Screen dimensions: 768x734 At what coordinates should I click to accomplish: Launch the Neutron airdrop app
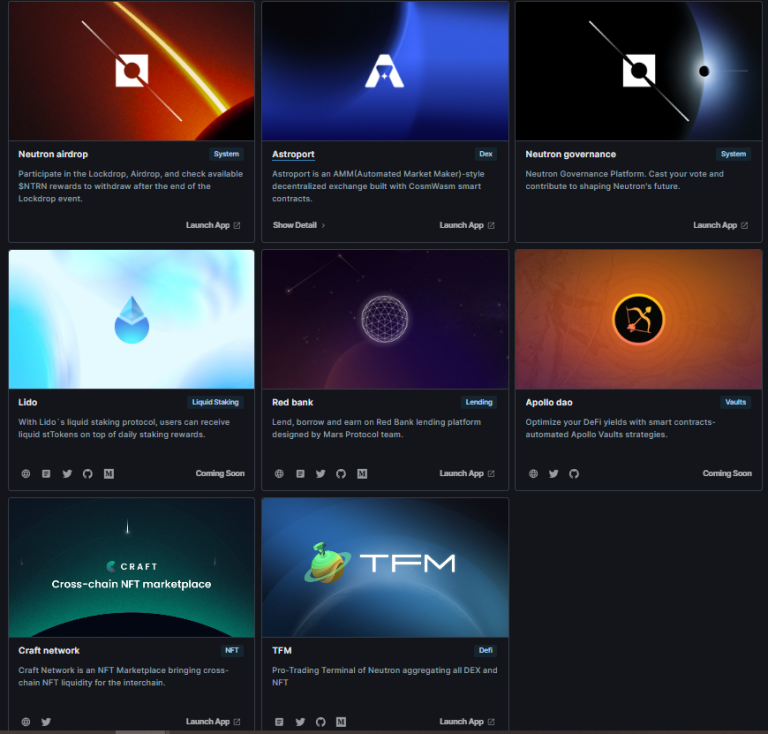coord(212,225)
